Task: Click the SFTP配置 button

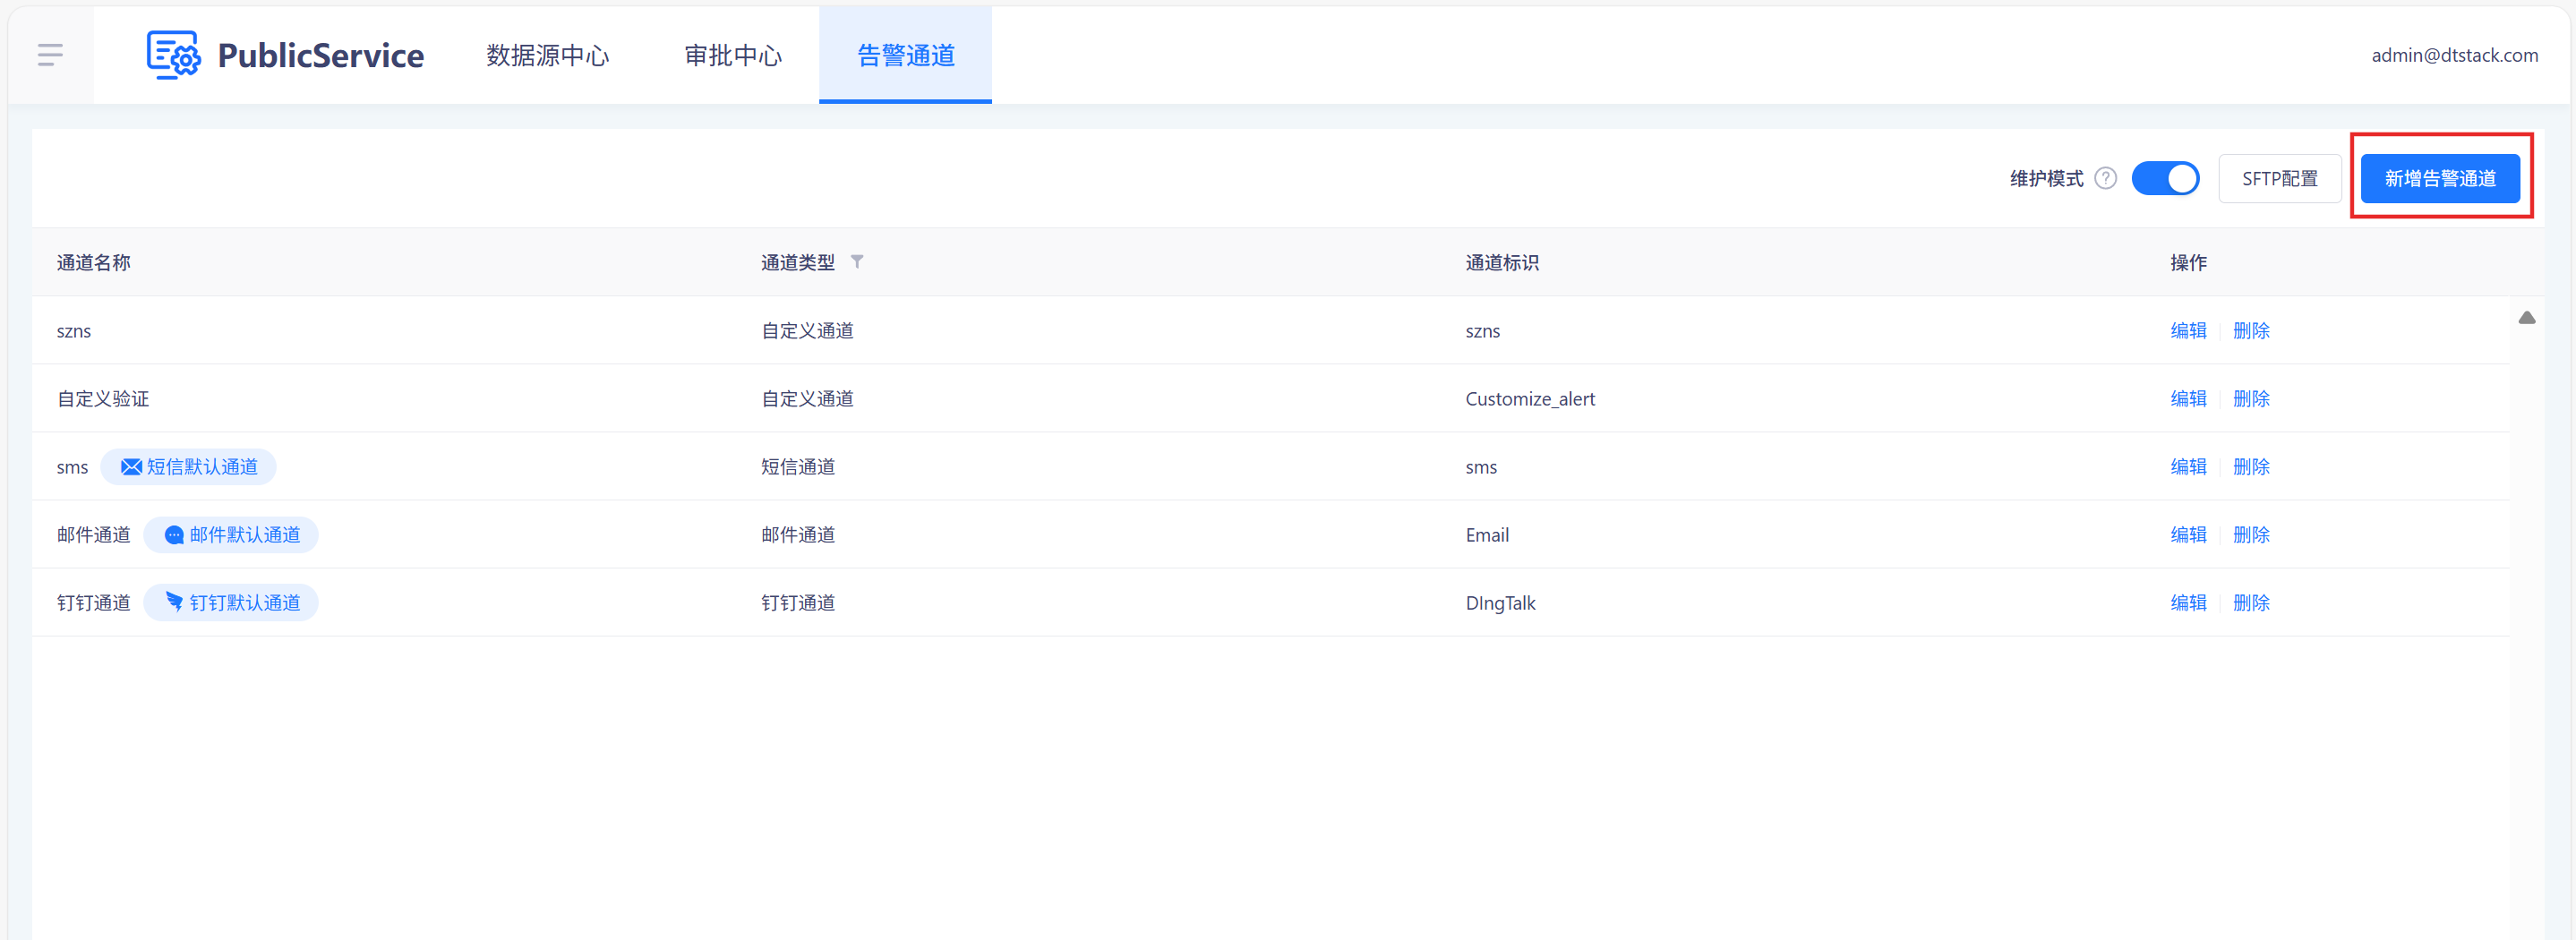Action: coord(2279,179)
